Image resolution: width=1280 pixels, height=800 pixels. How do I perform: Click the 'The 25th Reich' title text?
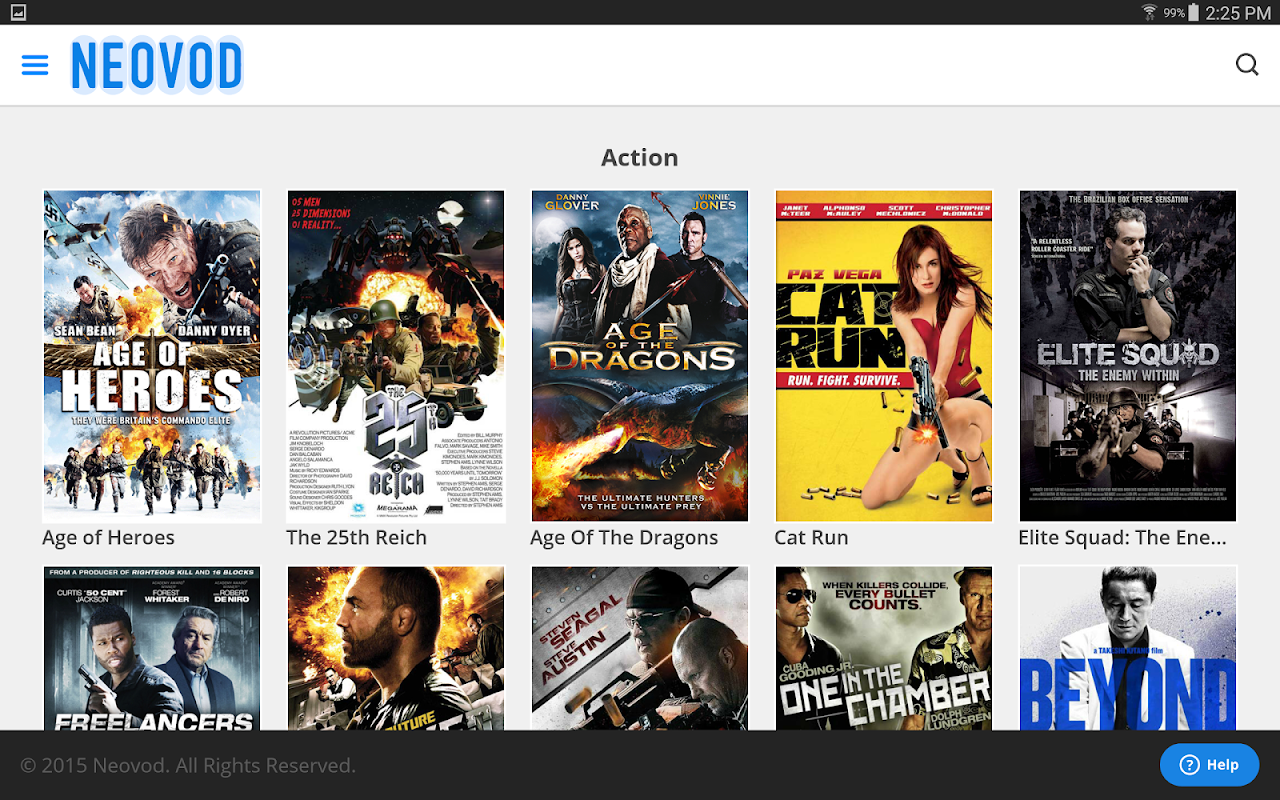click(x=356, y=538)
